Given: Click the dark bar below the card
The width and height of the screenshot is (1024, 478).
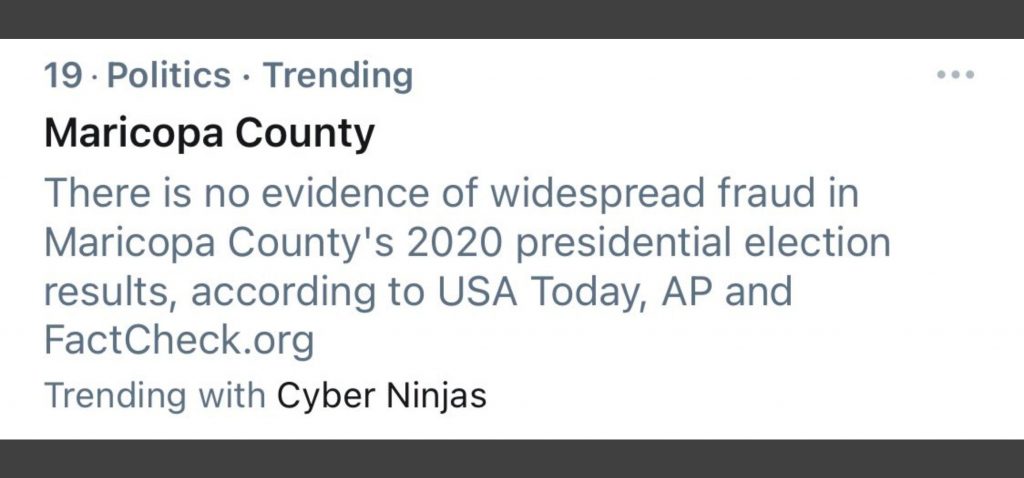Looking at the screenshot, I should (512, 458).
